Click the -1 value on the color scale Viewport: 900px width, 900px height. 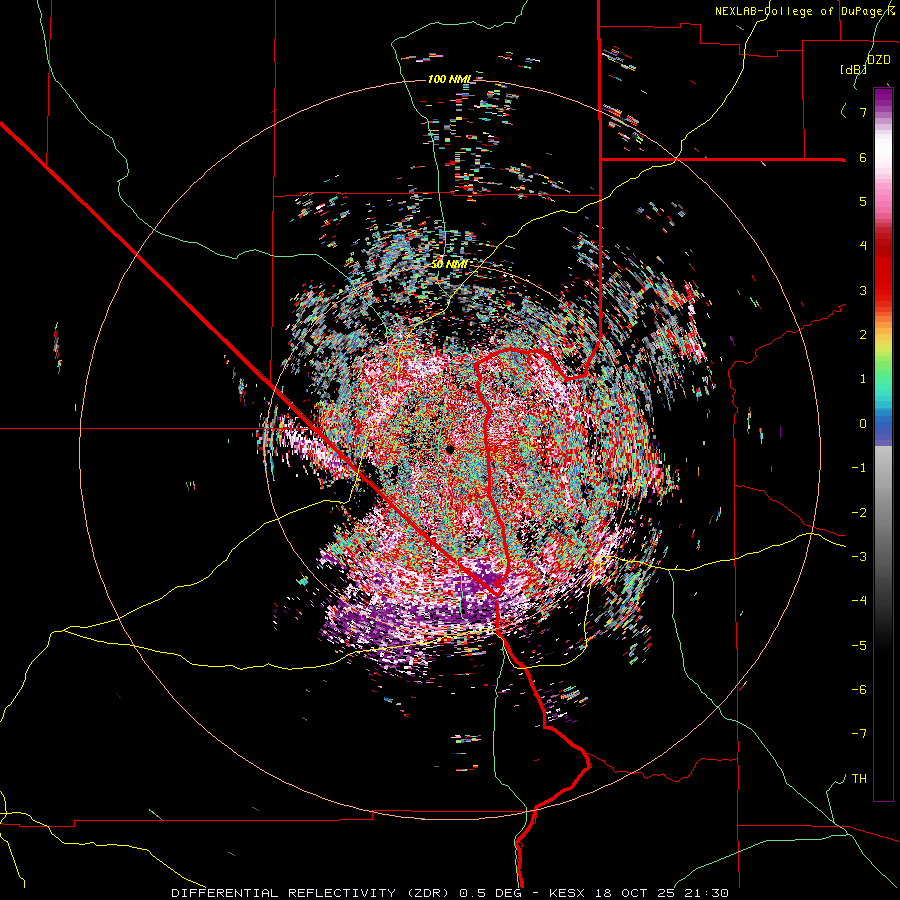859,468
